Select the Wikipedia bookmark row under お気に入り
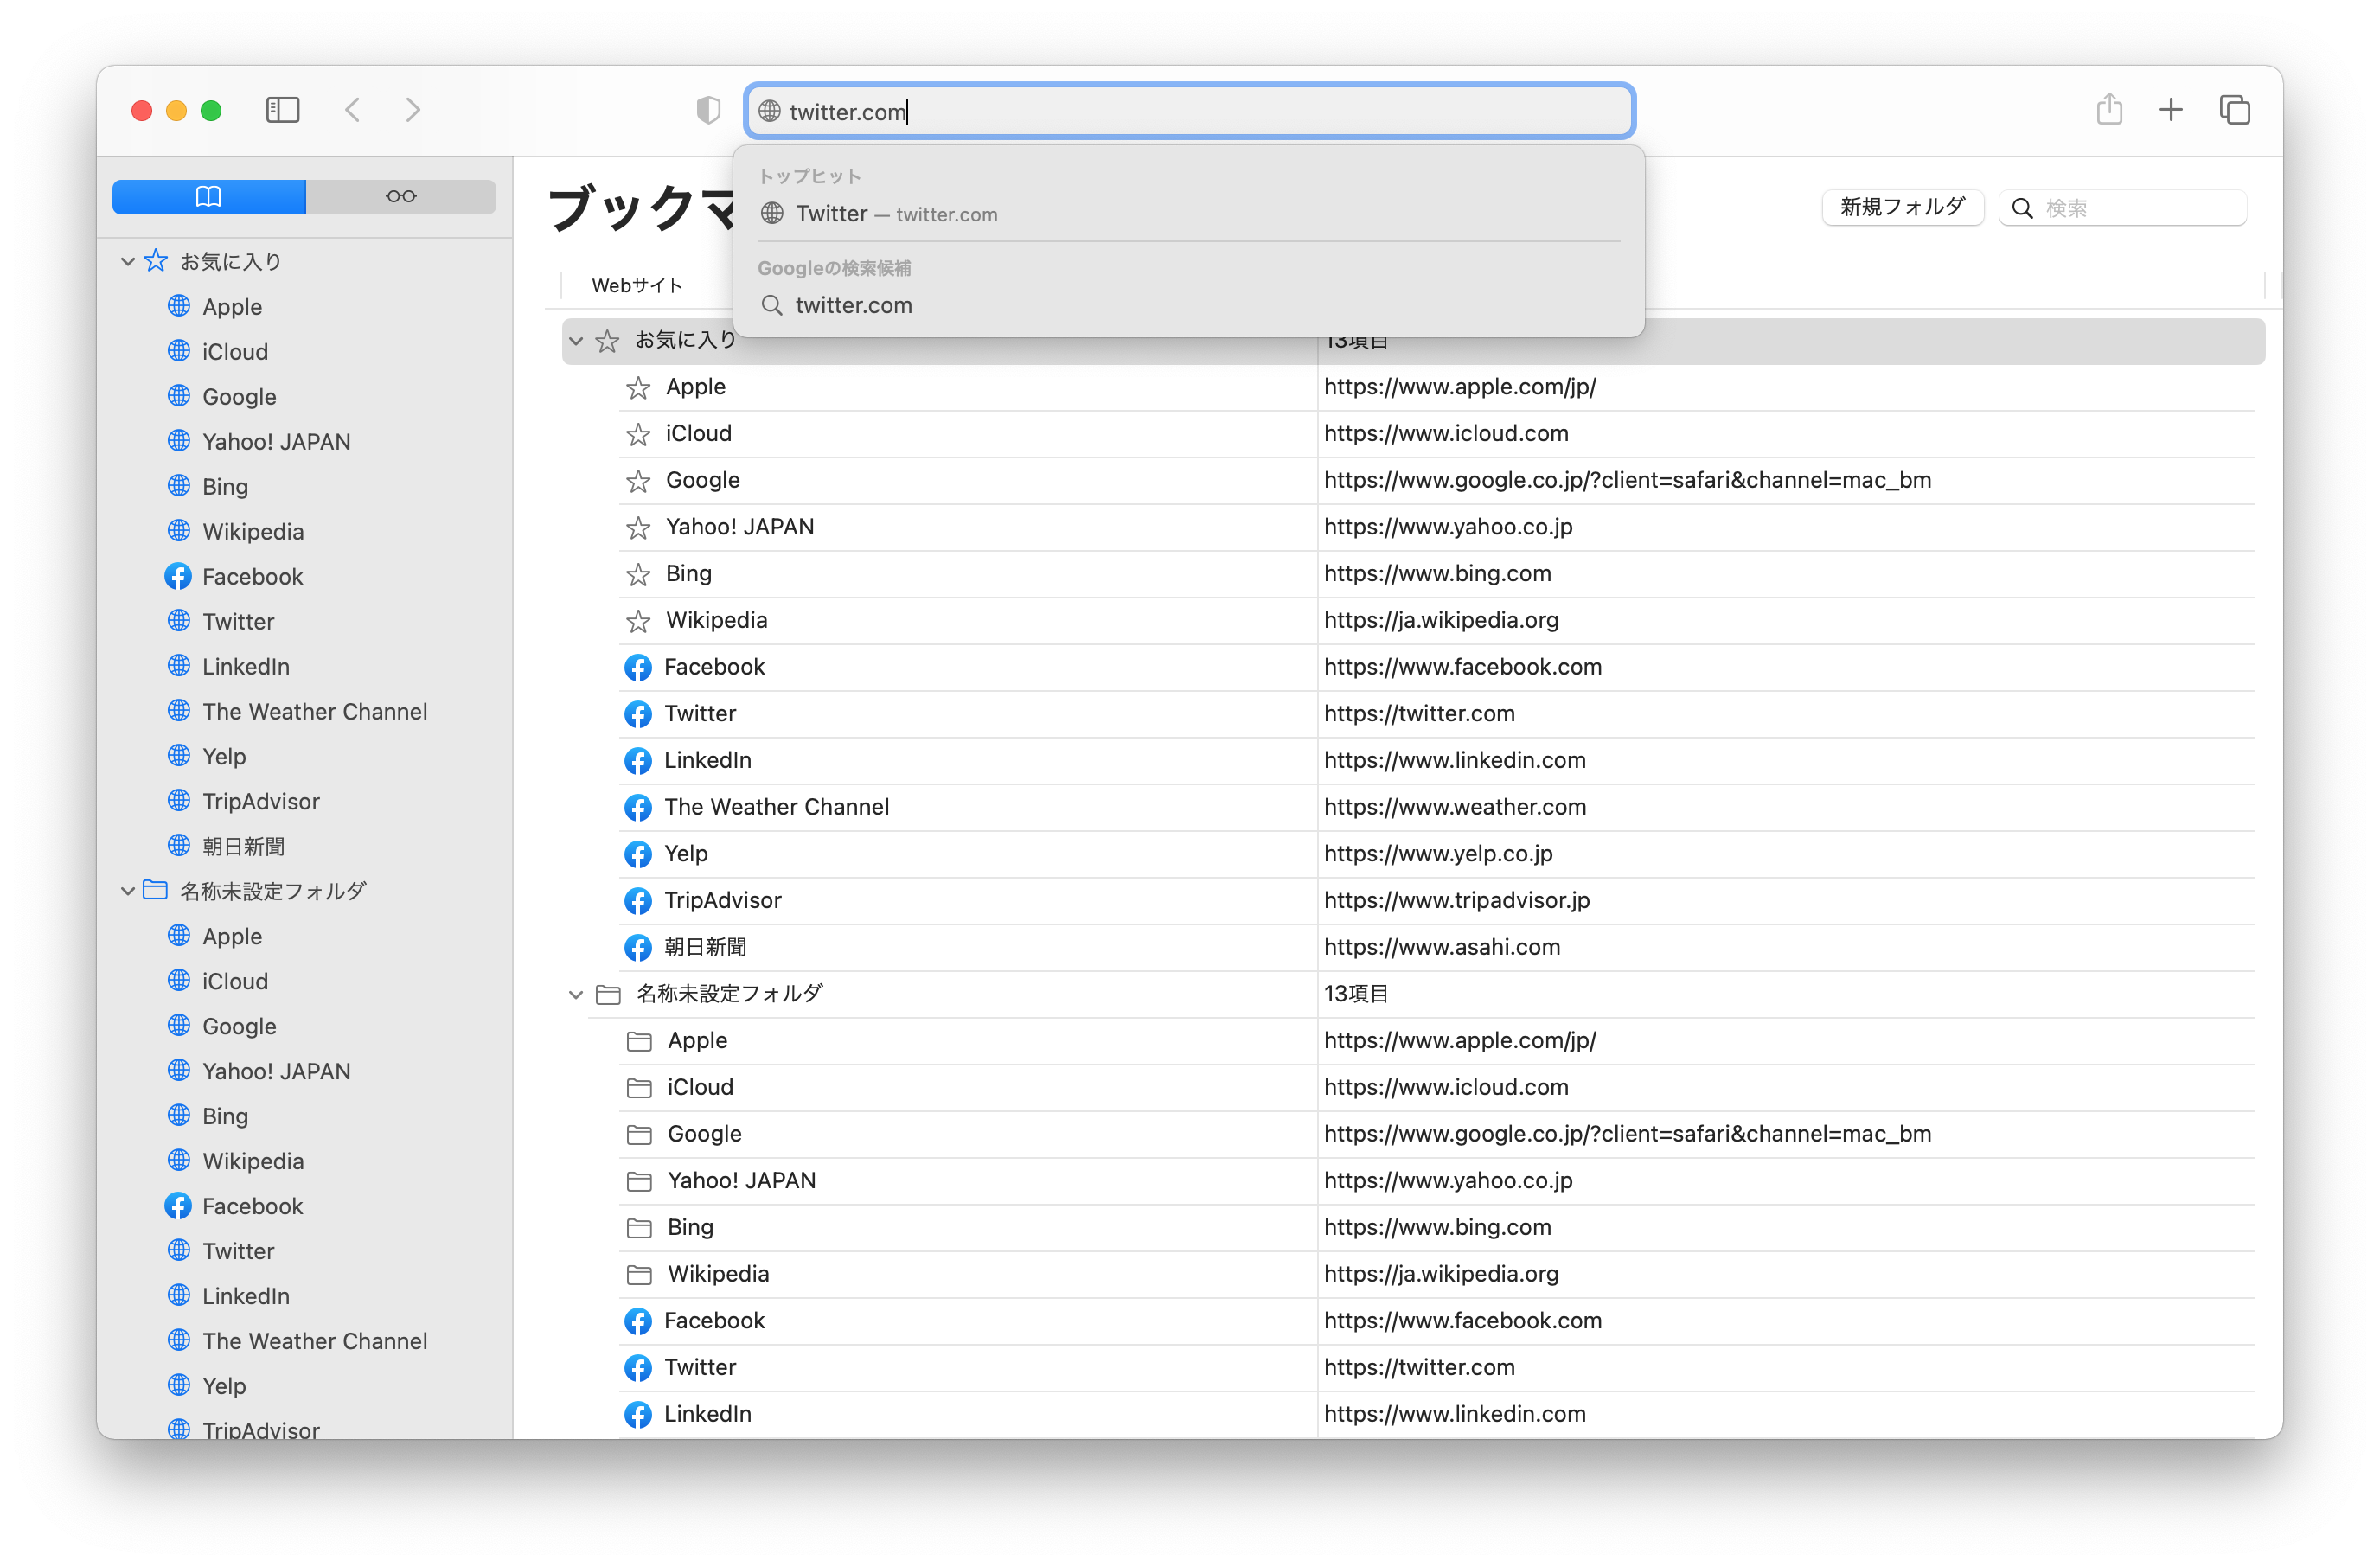This screenshot has width=2380, height=1567. tap(716, 620)
